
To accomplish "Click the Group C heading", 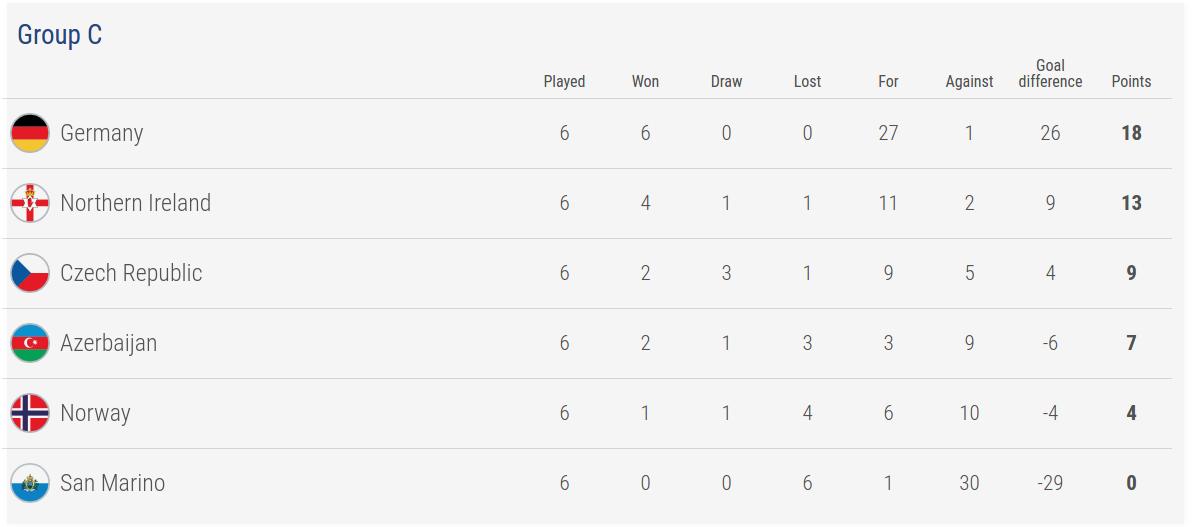I will (60, 35).
